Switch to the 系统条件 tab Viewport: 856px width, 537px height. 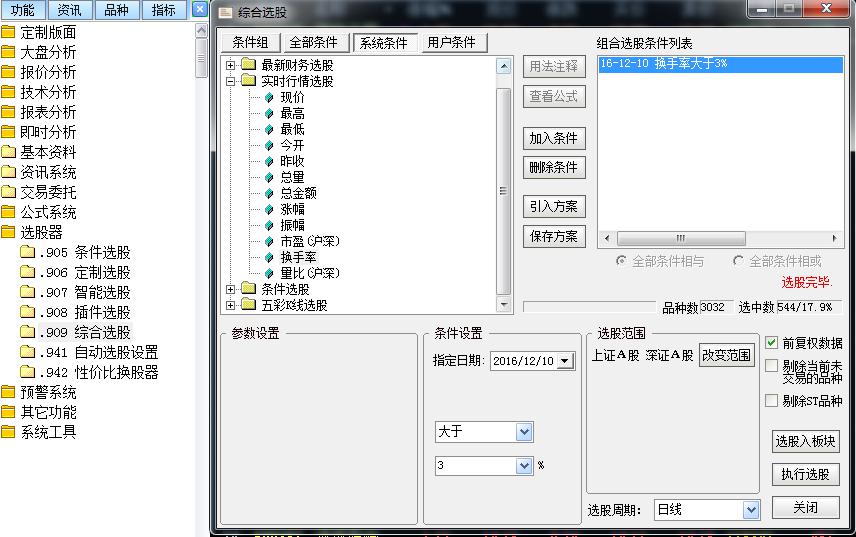click(x=384, y=43)
